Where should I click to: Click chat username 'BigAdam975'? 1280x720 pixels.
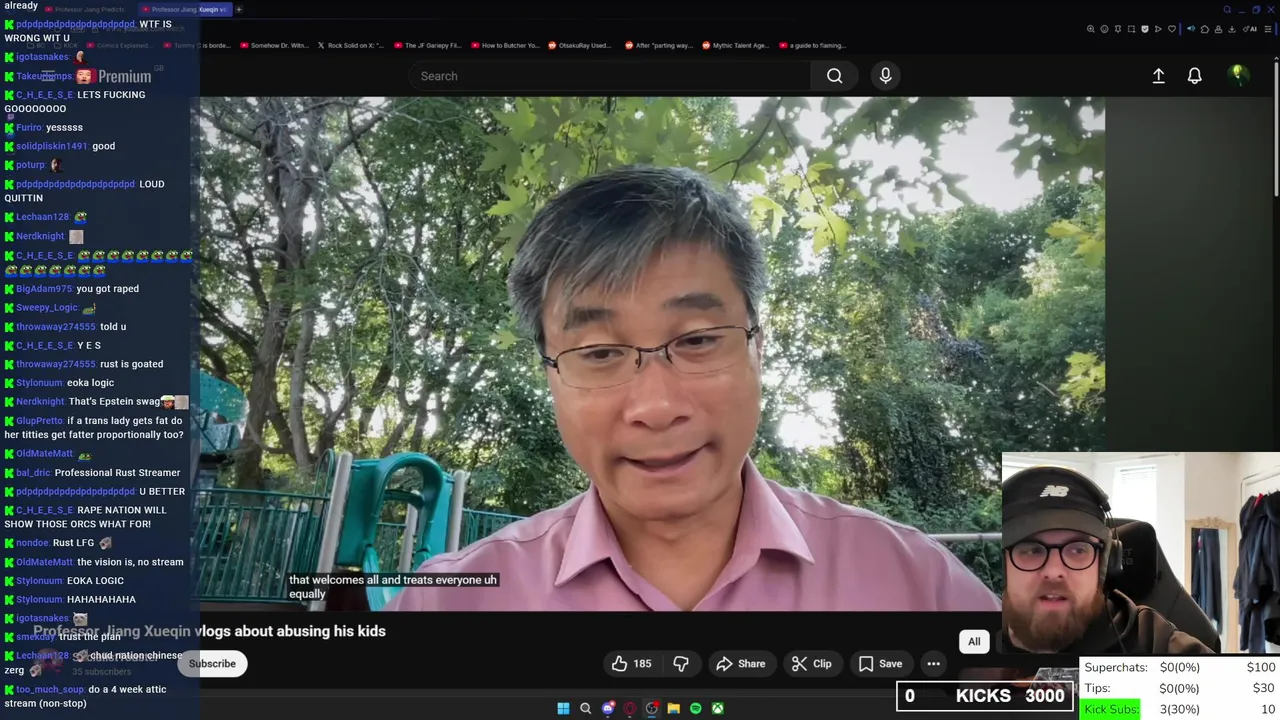click(x=44, y=289)
